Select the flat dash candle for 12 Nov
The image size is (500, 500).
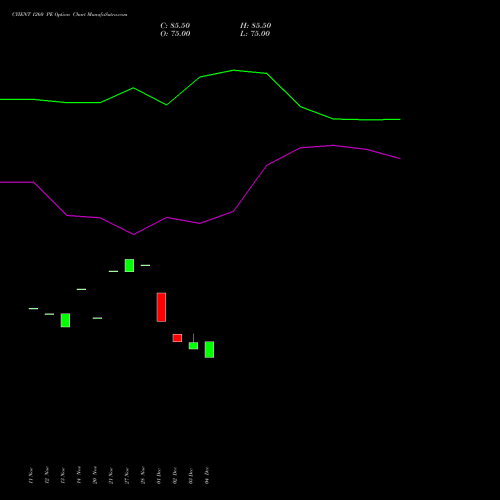pos(49,314)
